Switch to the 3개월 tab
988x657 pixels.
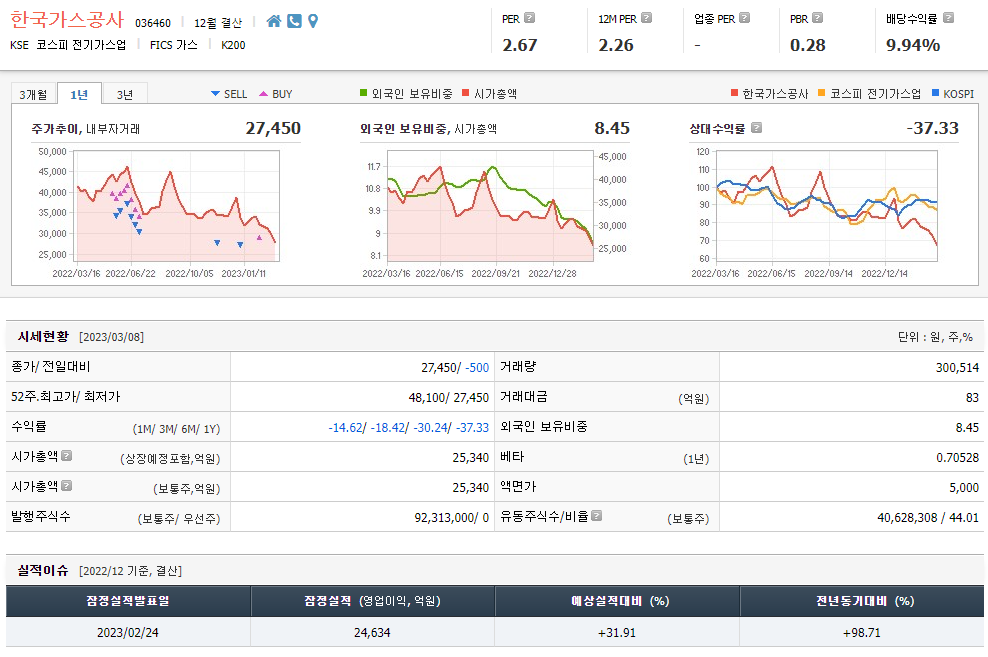click(x=33, y=94)
